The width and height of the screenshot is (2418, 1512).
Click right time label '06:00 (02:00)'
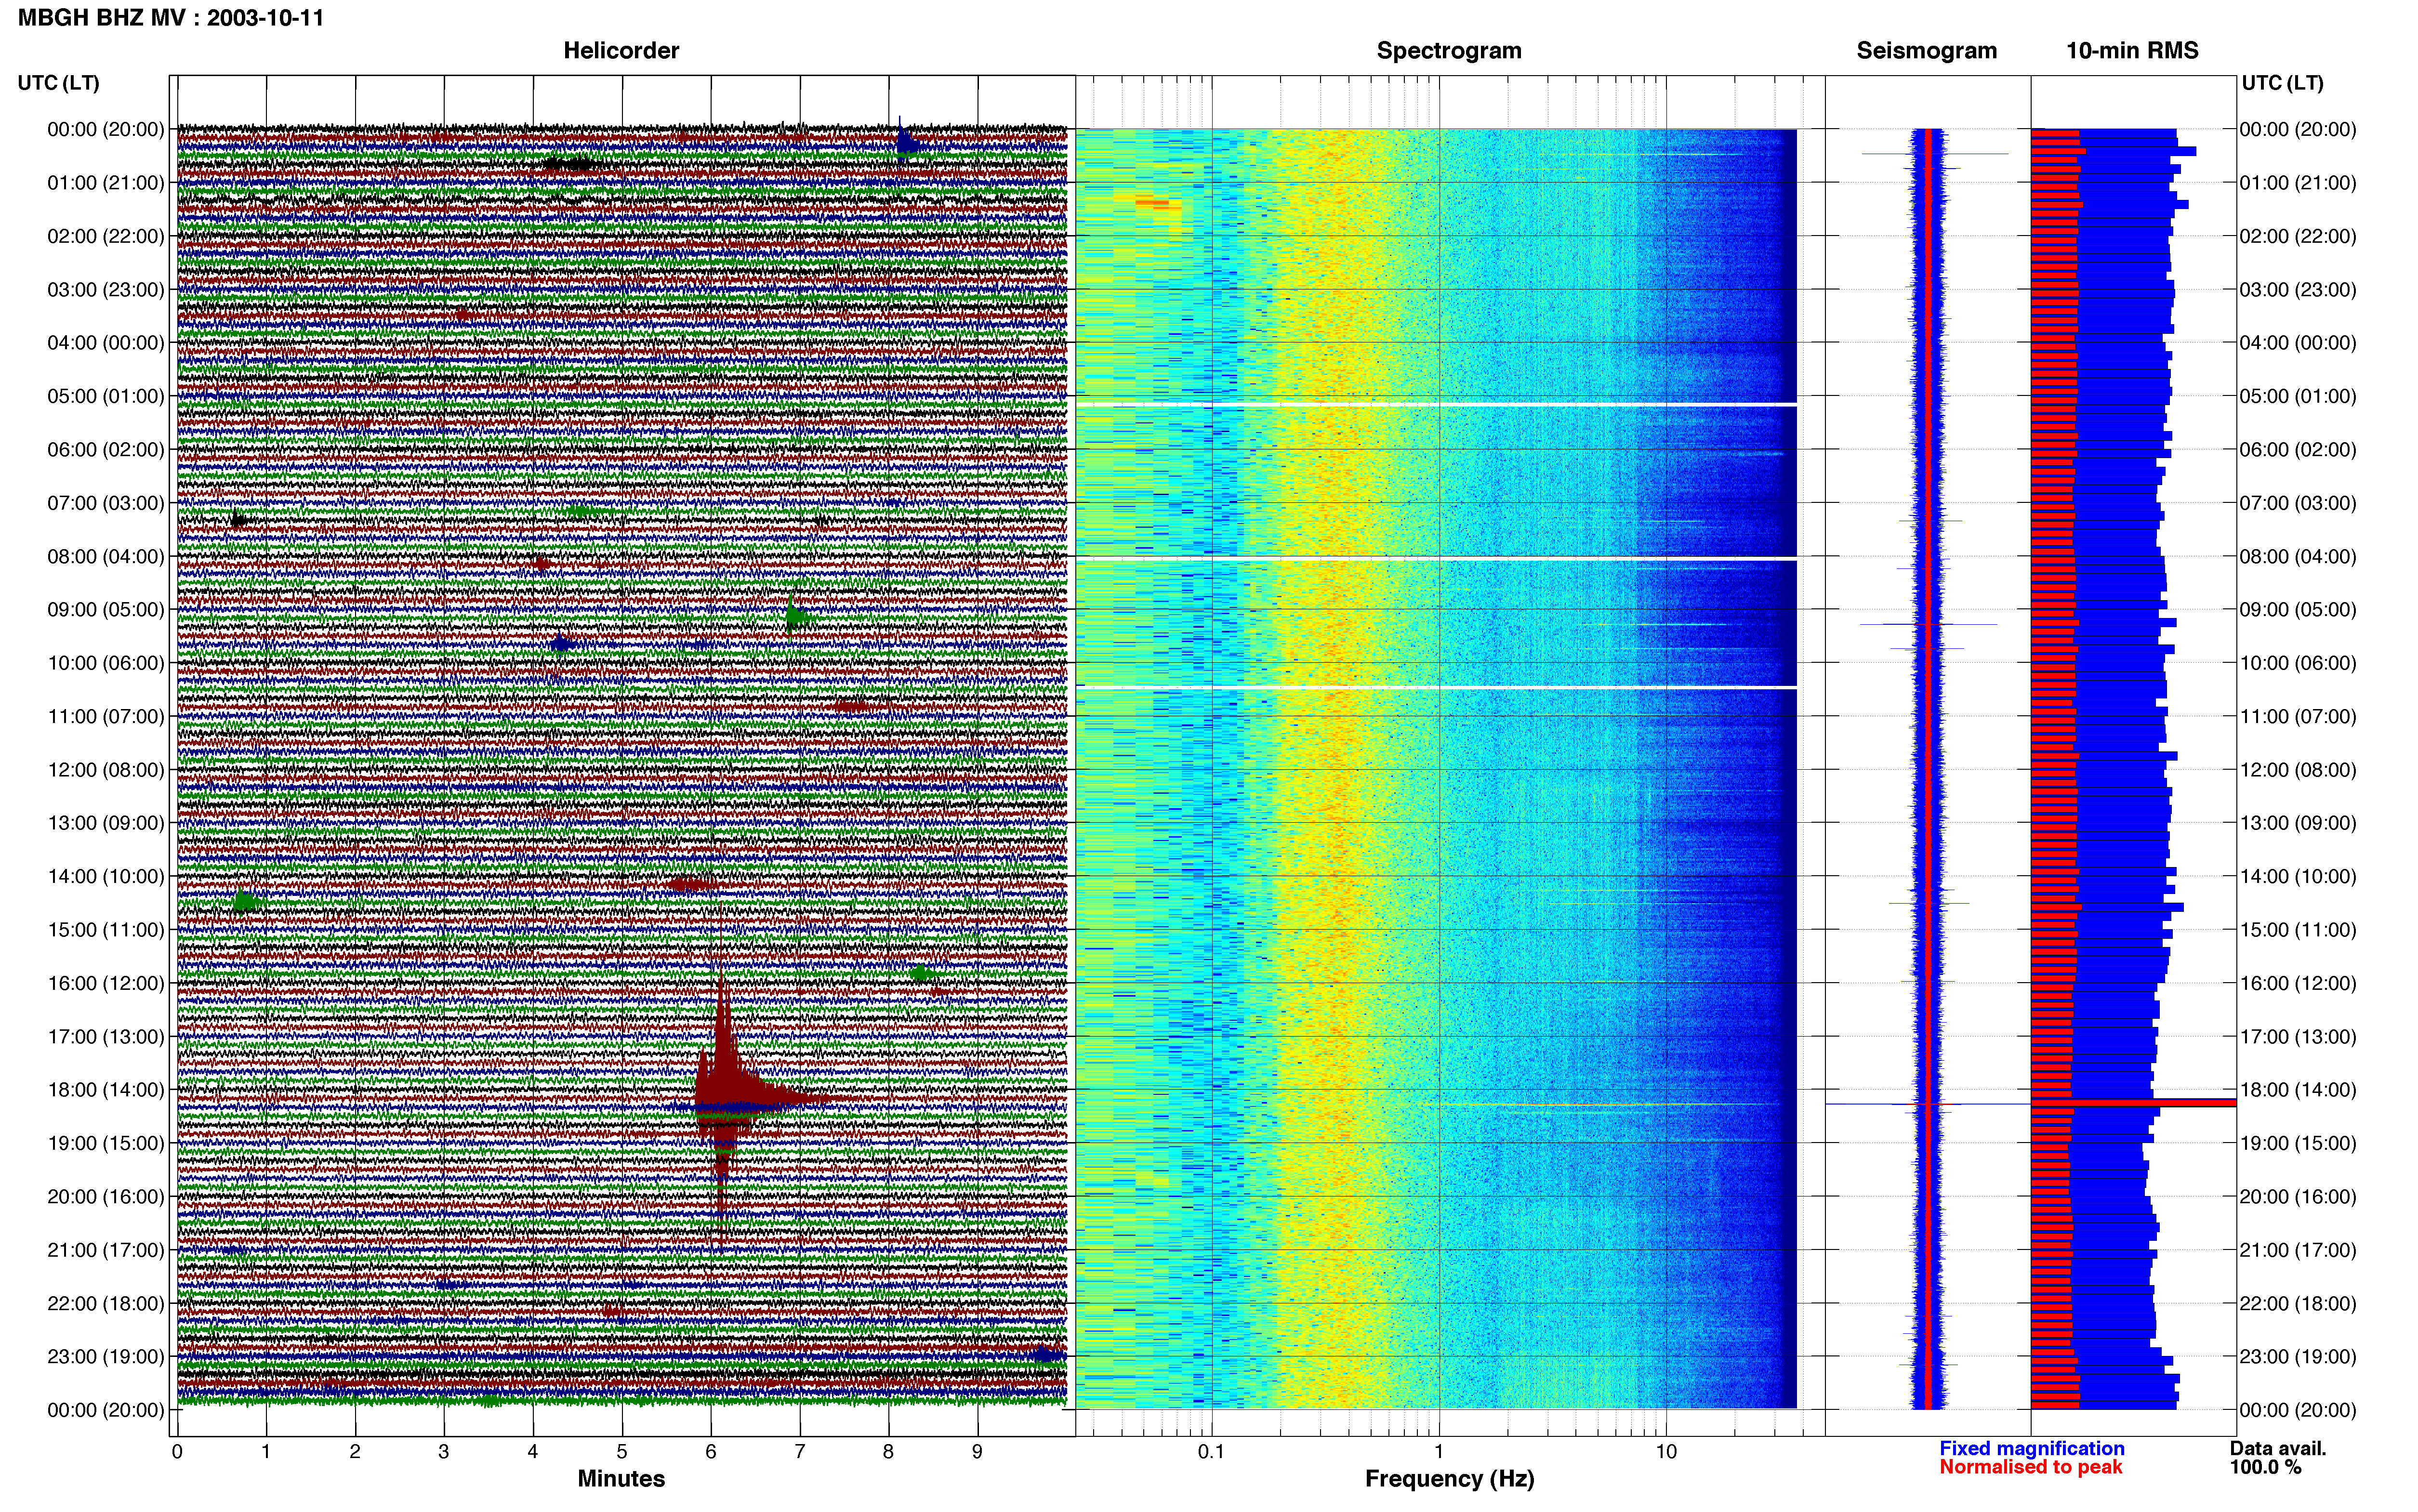point(2298,449)
